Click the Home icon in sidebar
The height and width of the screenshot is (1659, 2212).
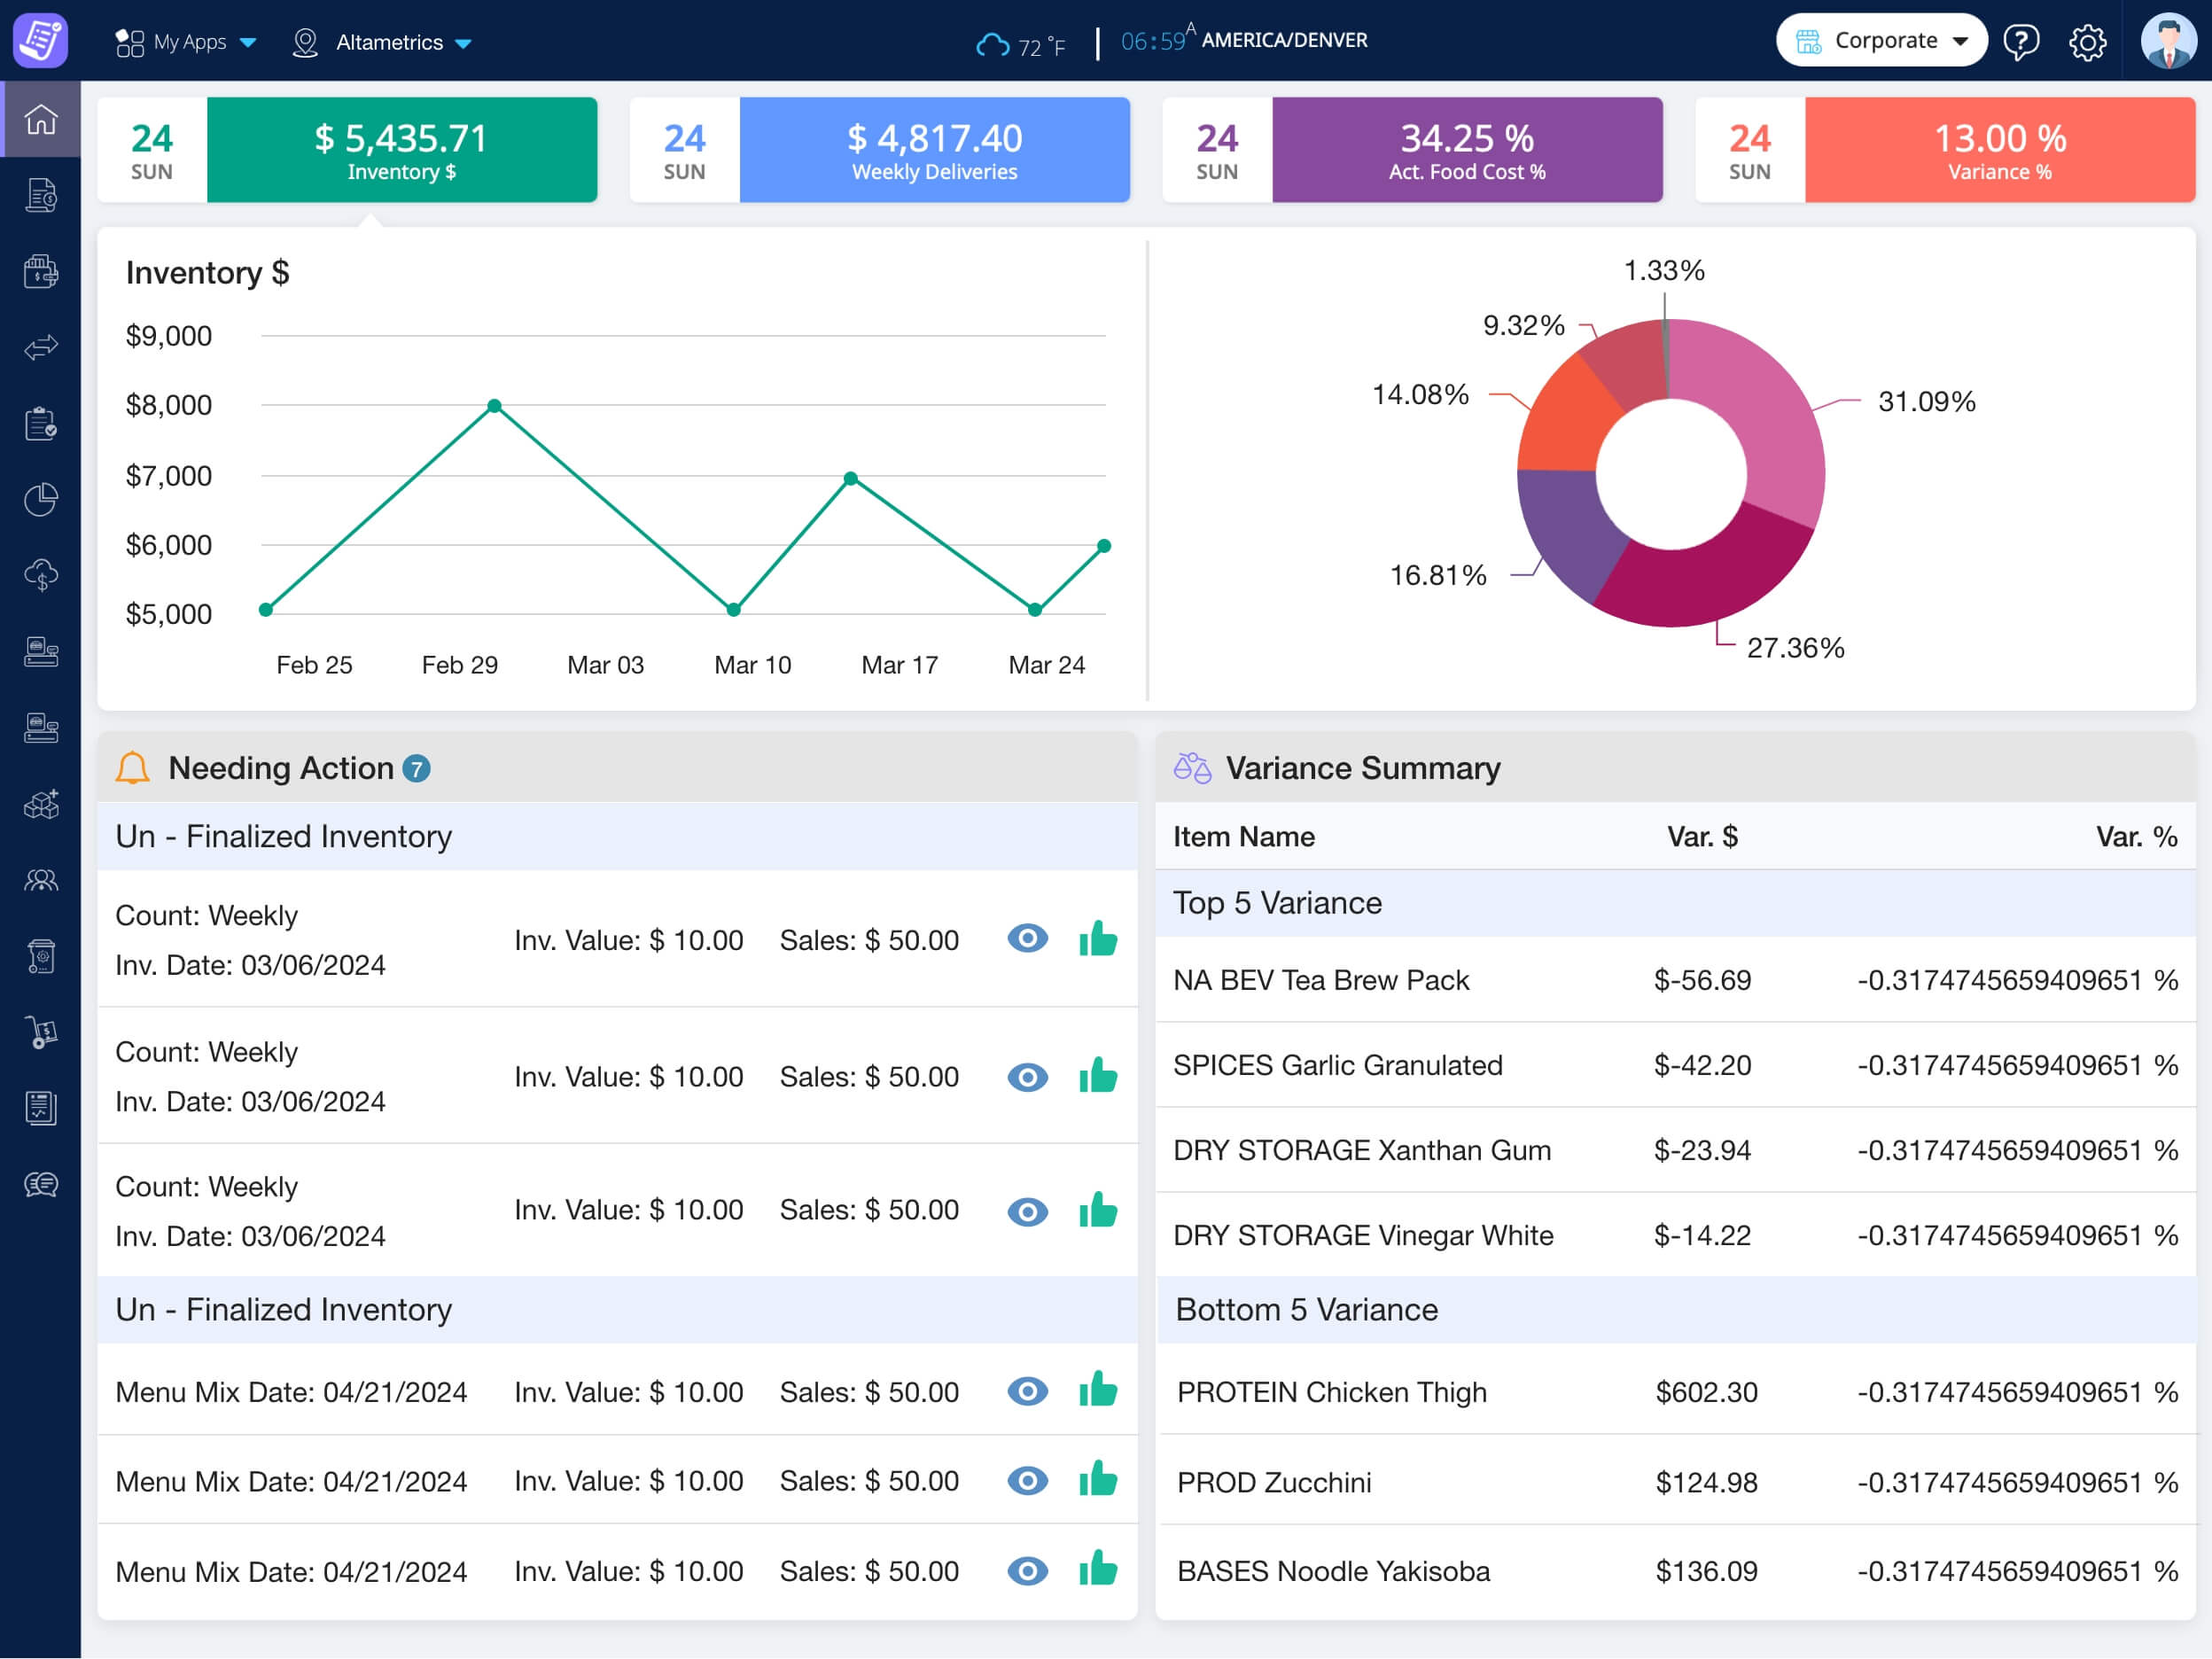[x=41, y=119]
